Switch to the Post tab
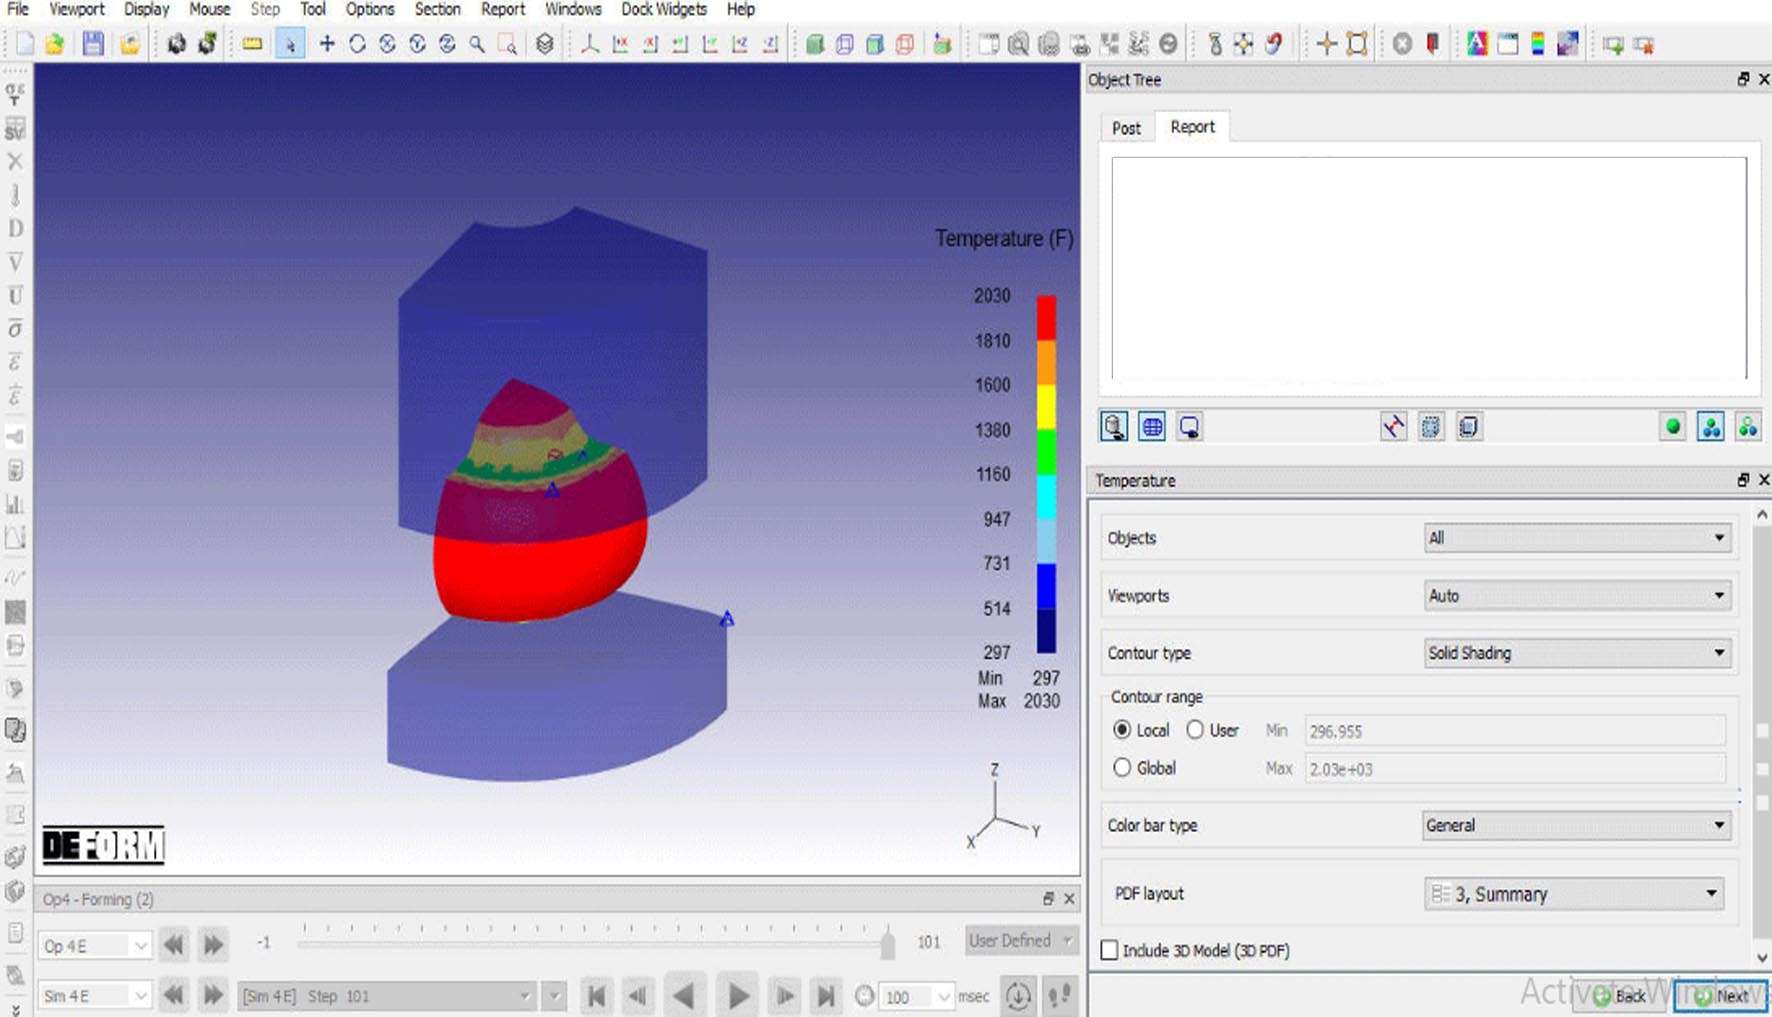 click(x=1126, y=128)
